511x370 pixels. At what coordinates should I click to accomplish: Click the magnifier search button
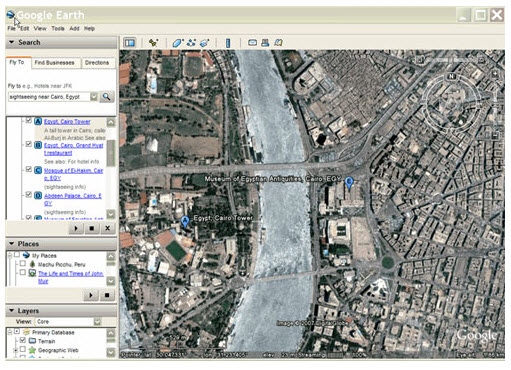[107, 97]
